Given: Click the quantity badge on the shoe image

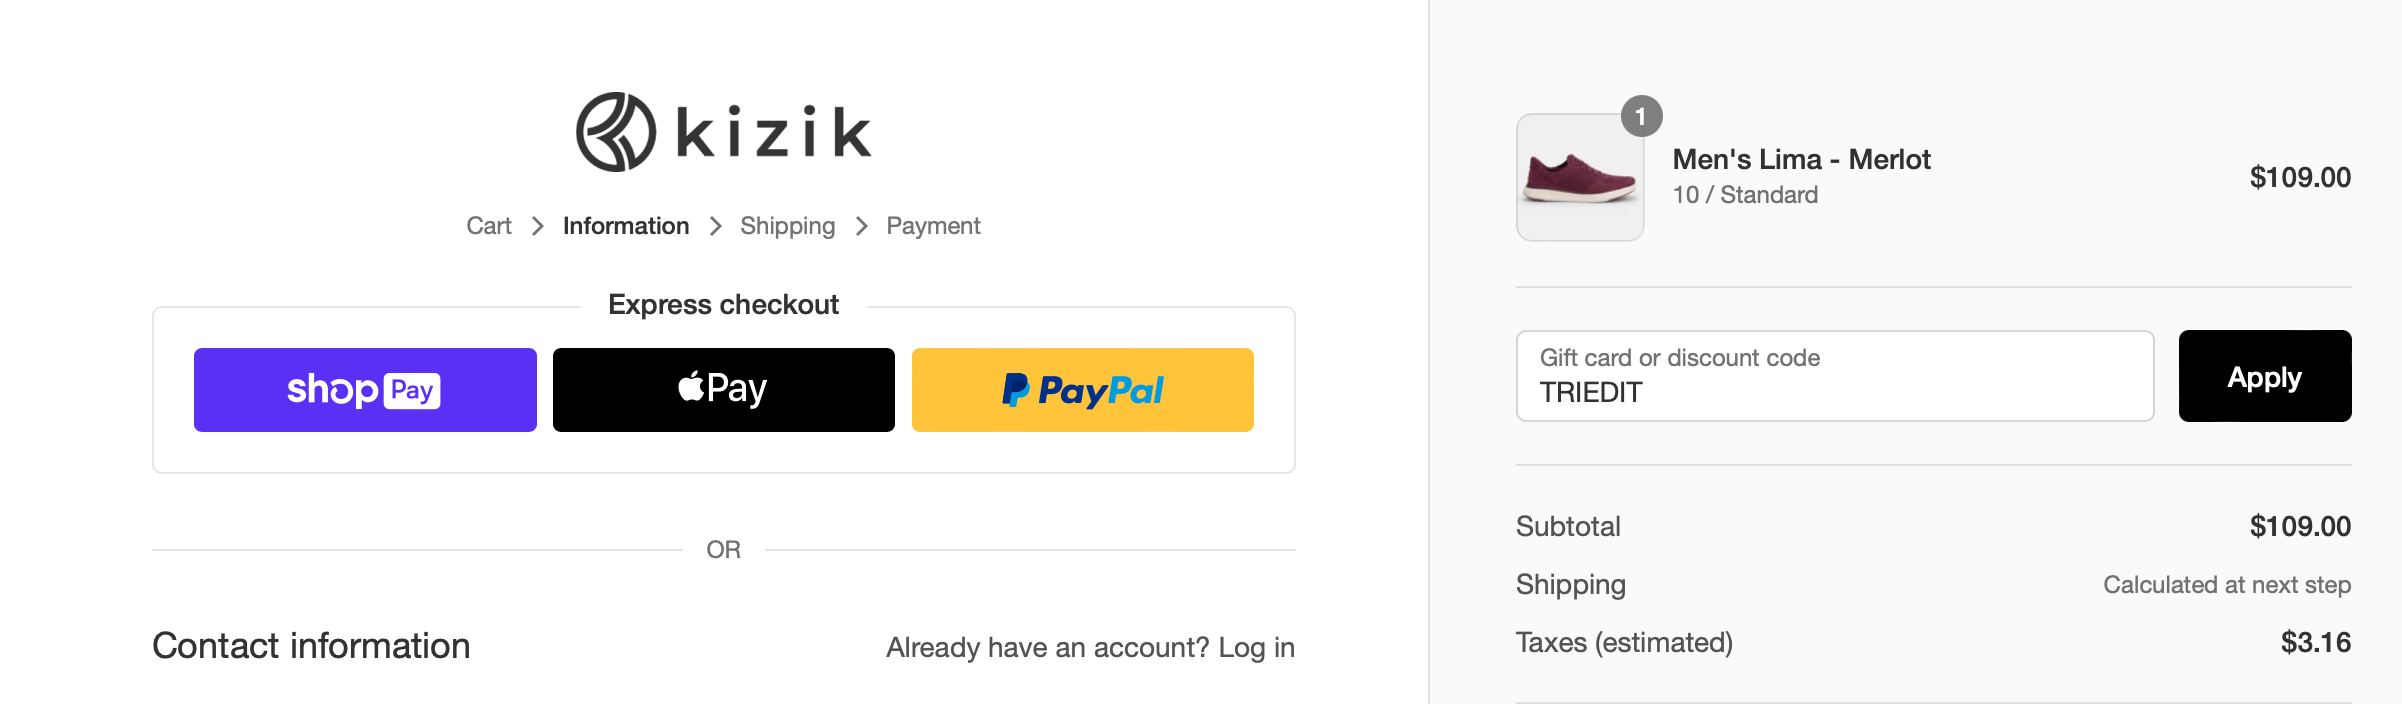Looking at the screenshot, I should [1641, 117].
